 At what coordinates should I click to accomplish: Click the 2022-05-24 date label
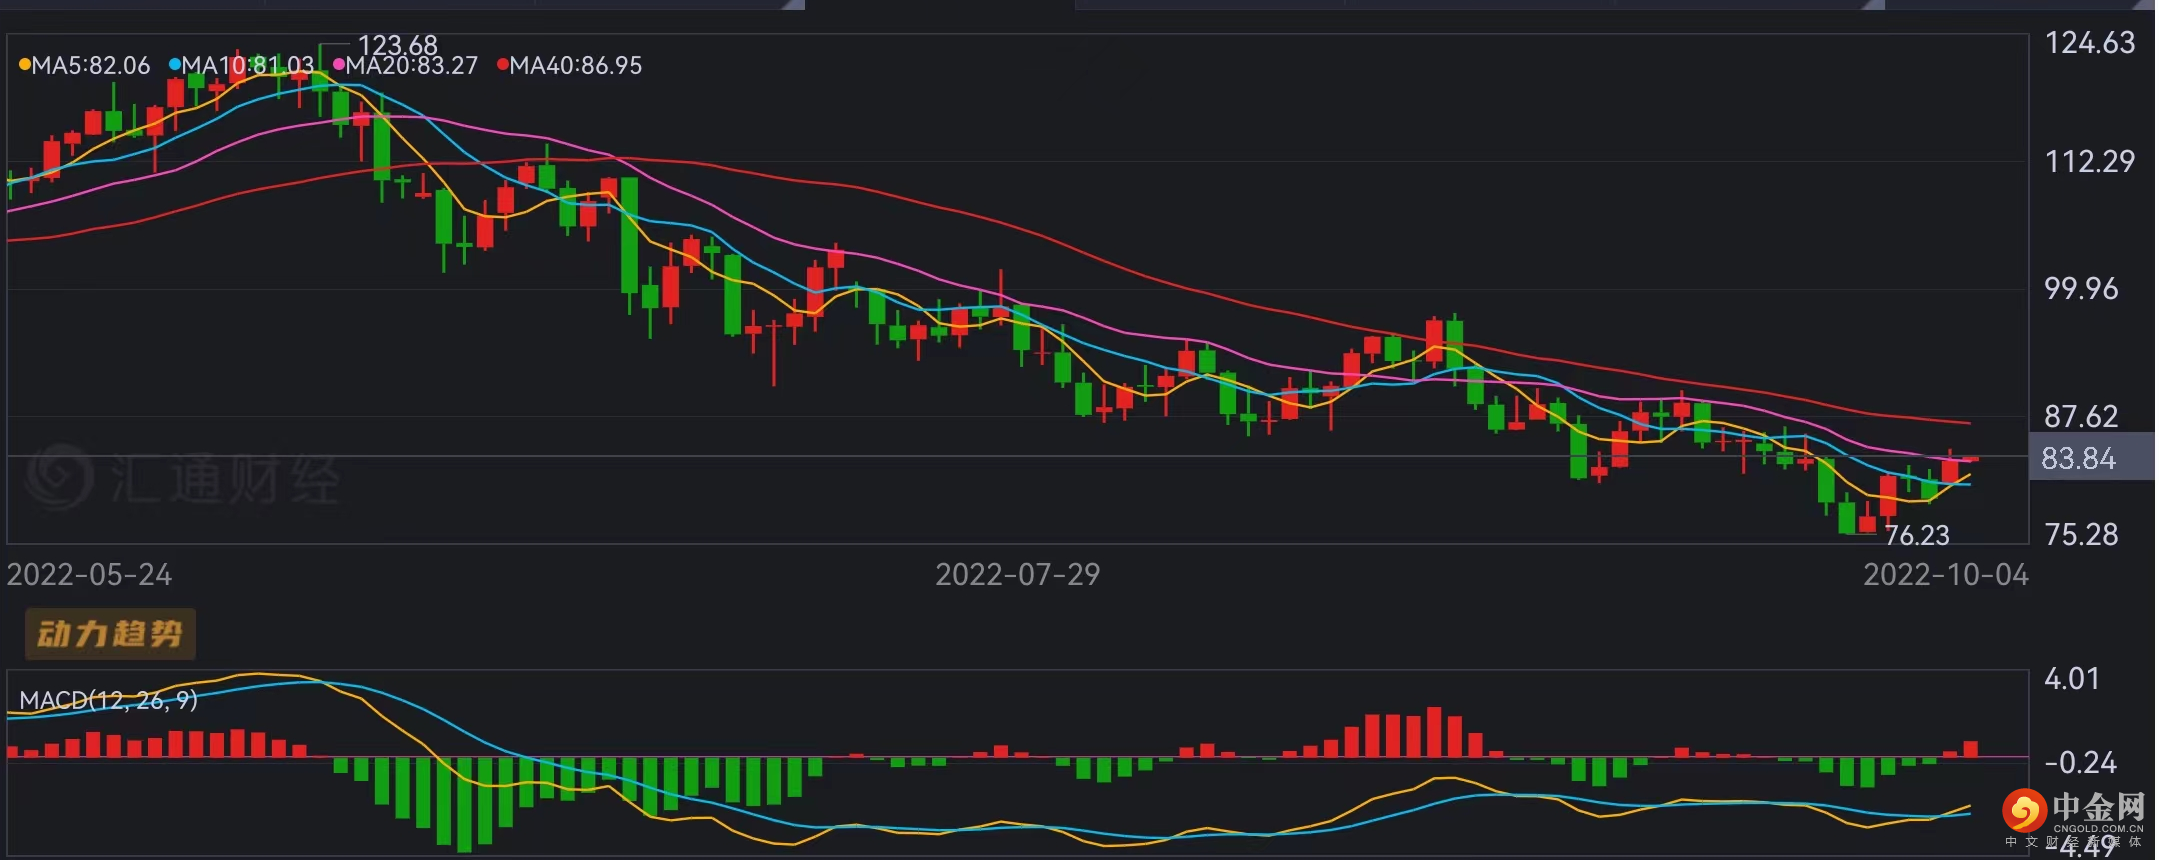[89, 575]
